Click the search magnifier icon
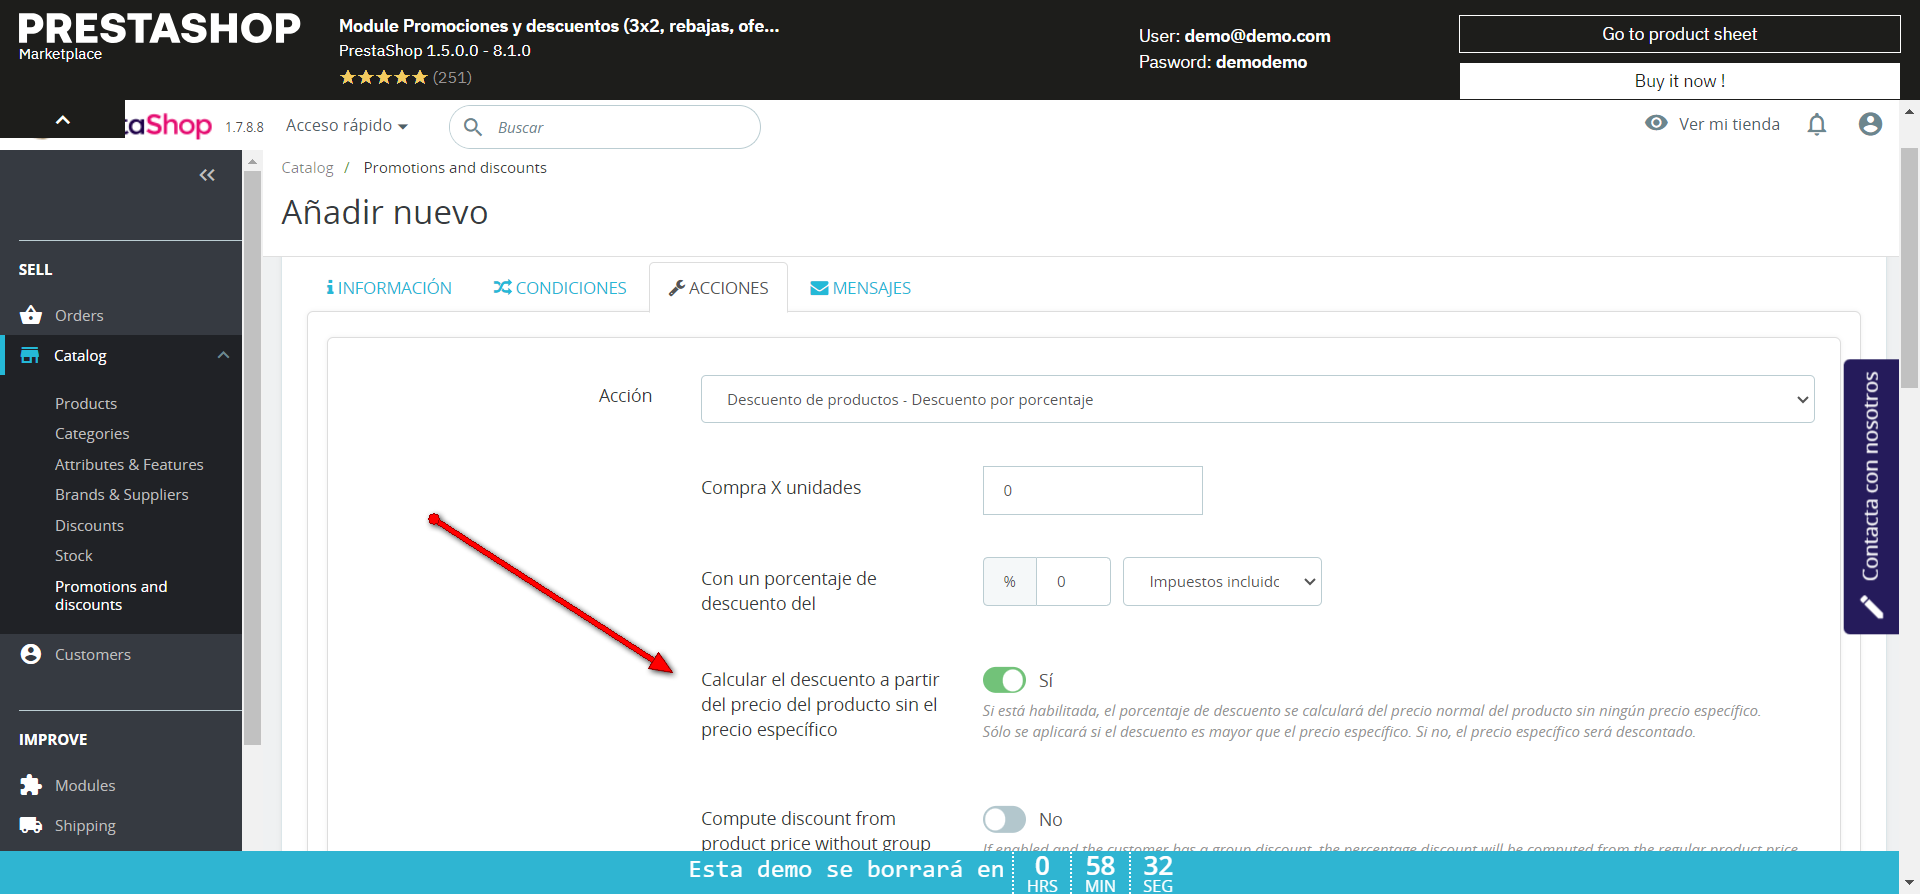The width and height of the screenshot is (1920, 894). point(473,127)
